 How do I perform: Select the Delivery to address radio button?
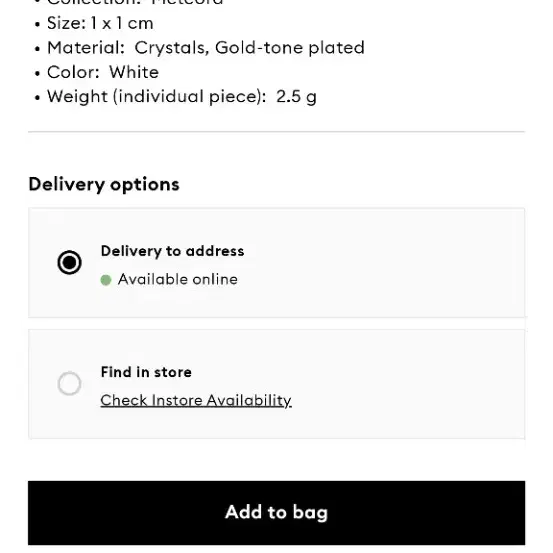(x=69, y=262)
